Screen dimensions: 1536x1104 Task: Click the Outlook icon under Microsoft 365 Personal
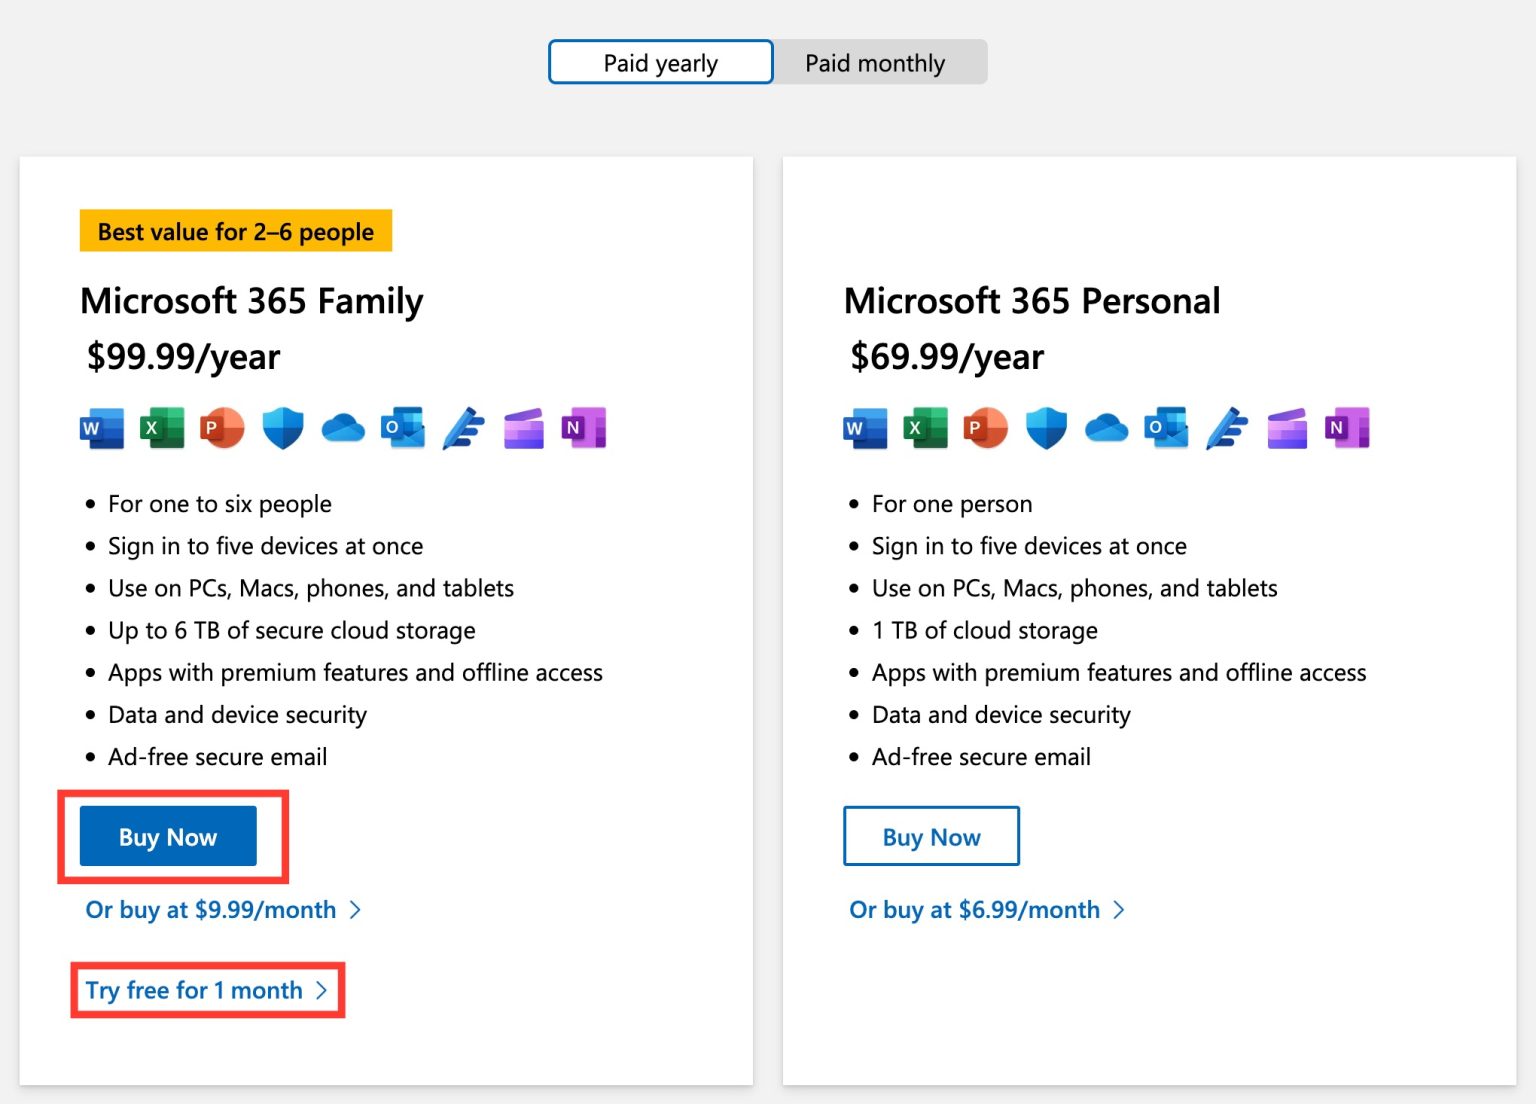pyautogui.click(x=1166, y=427)
